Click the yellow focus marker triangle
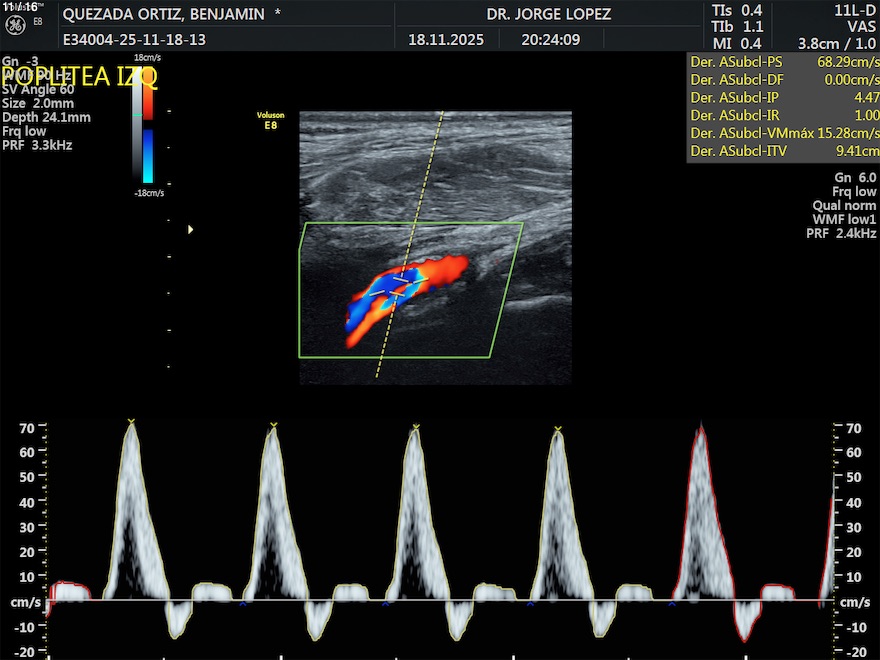The width and height of the screenshot is (880, 660). [190, 230]
